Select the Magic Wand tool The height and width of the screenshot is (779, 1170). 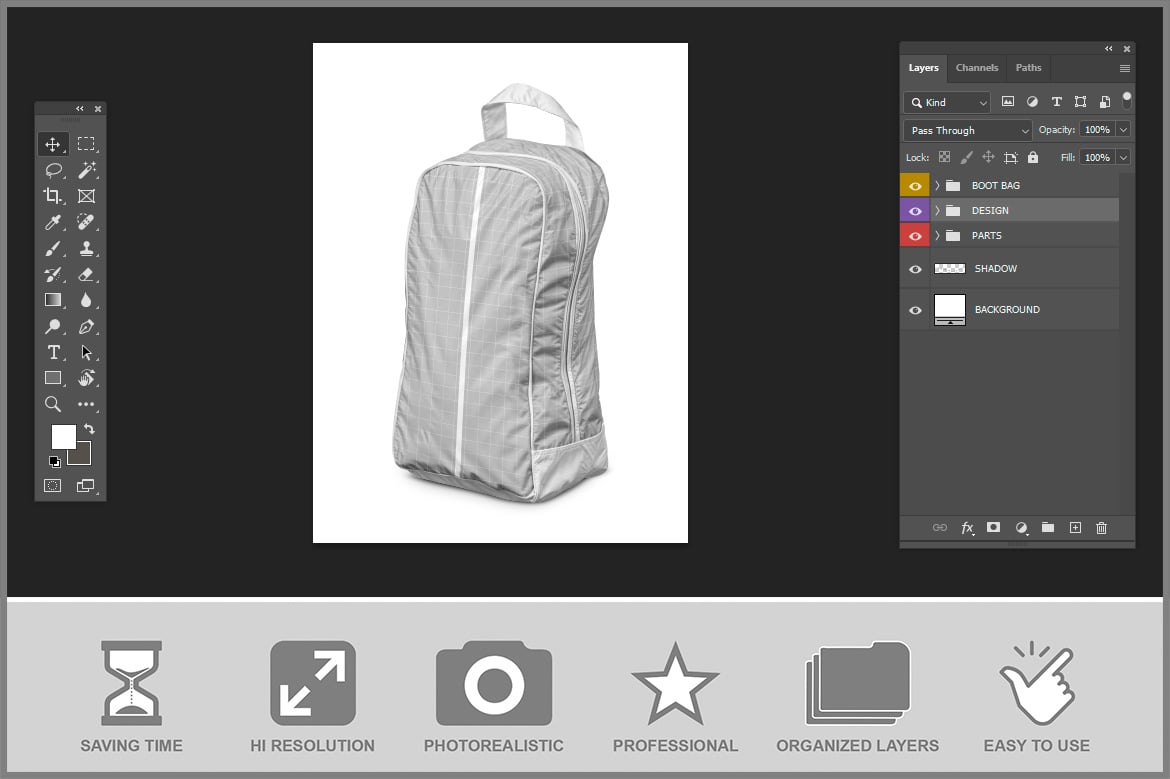pos(87,170)
